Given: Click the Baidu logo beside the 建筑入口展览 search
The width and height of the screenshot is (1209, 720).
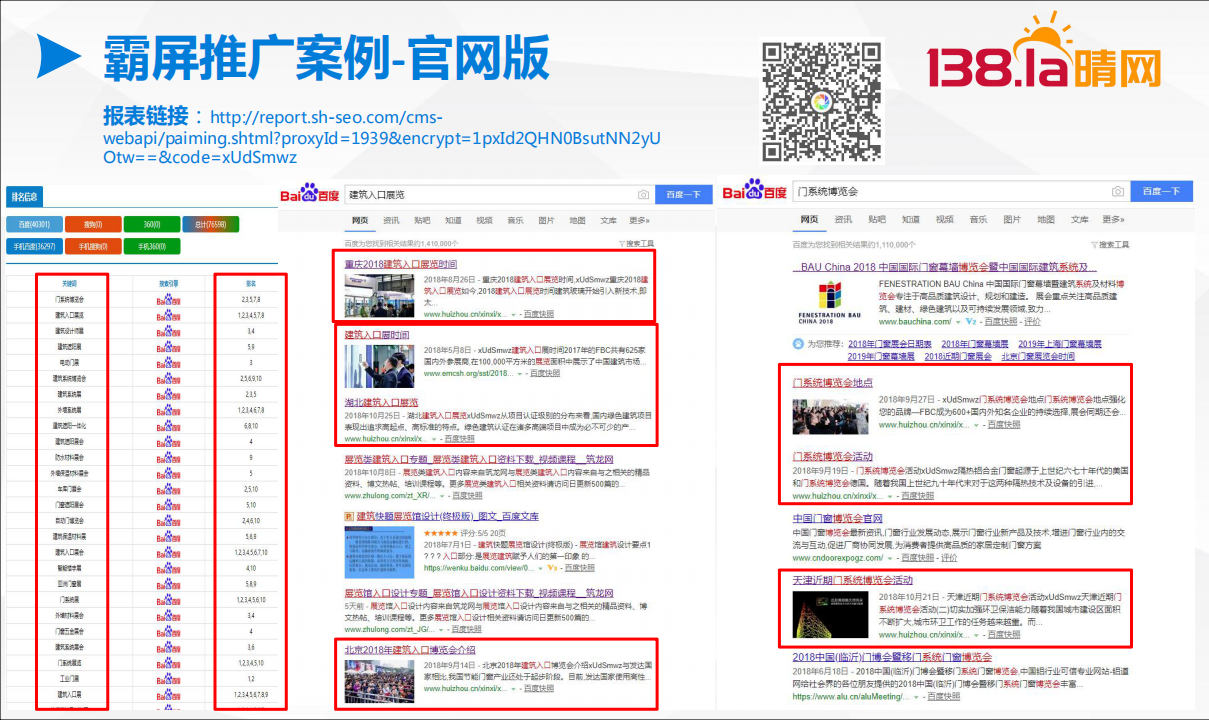Looking at the screenshot, I should coord(310,194).
